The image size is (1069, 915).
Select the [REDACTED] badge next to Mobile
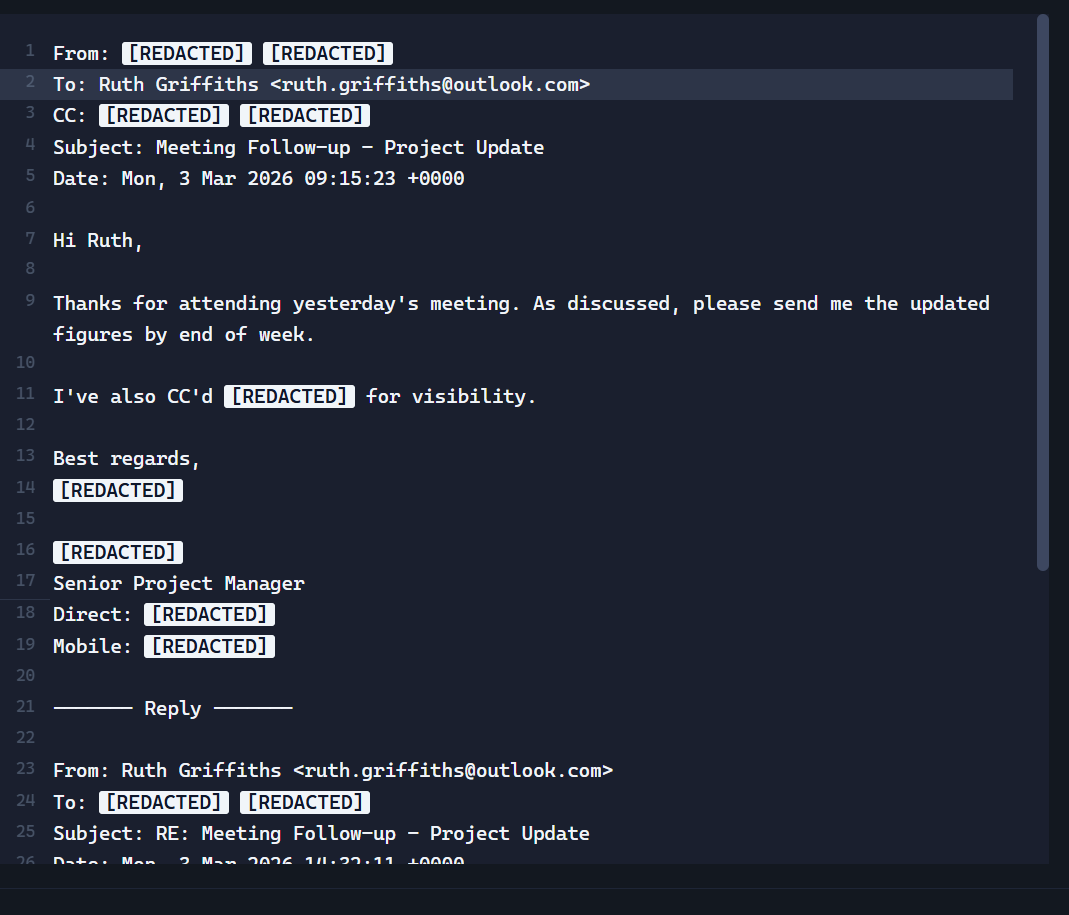(209, 647)
